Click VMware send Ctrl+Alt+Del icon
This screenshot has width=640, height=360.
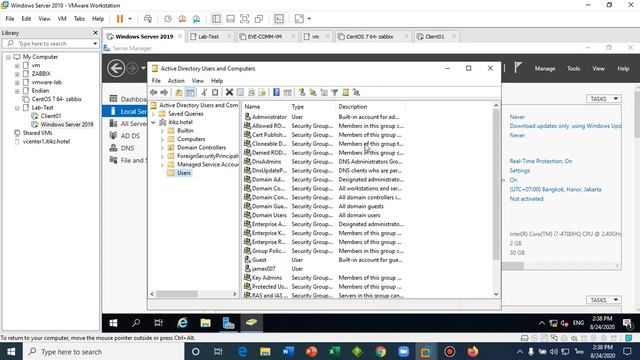pos(148,19)
